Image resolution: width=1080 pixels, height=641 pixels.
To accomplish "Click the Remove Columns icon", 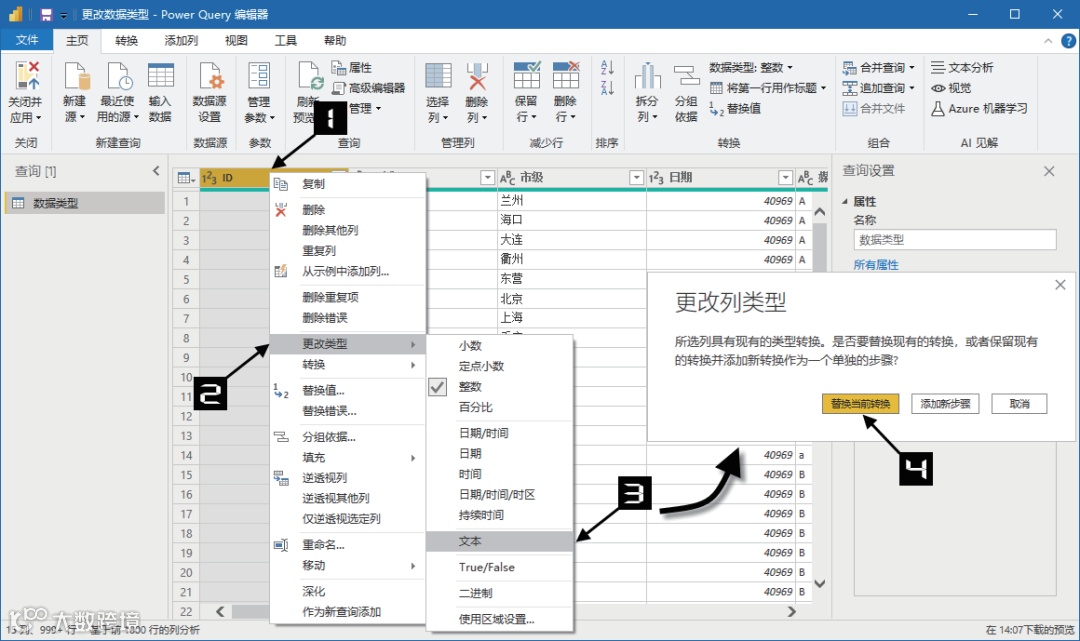I will pyautogui.click(x=477, y=76).
